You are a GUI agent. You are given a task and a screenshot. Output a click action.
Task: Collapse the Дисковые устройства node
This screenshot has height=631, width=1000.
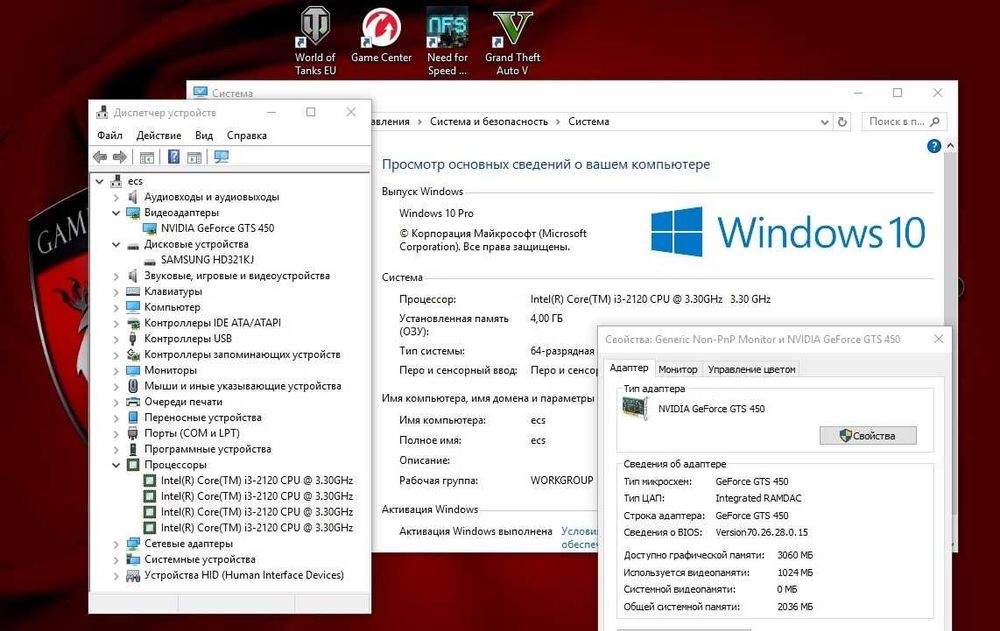point(115,244)
